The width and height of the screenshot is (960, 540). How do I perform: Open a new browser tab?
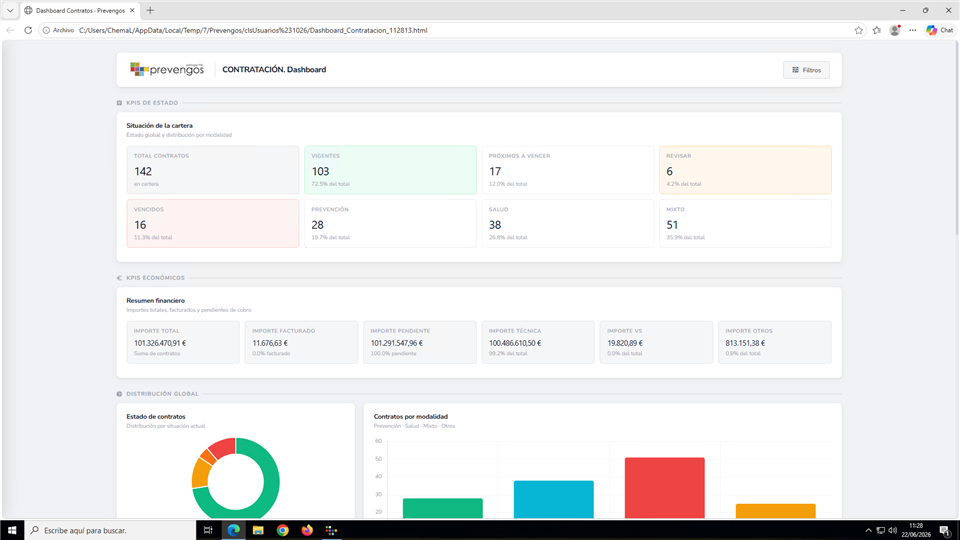tap(150, 10)
